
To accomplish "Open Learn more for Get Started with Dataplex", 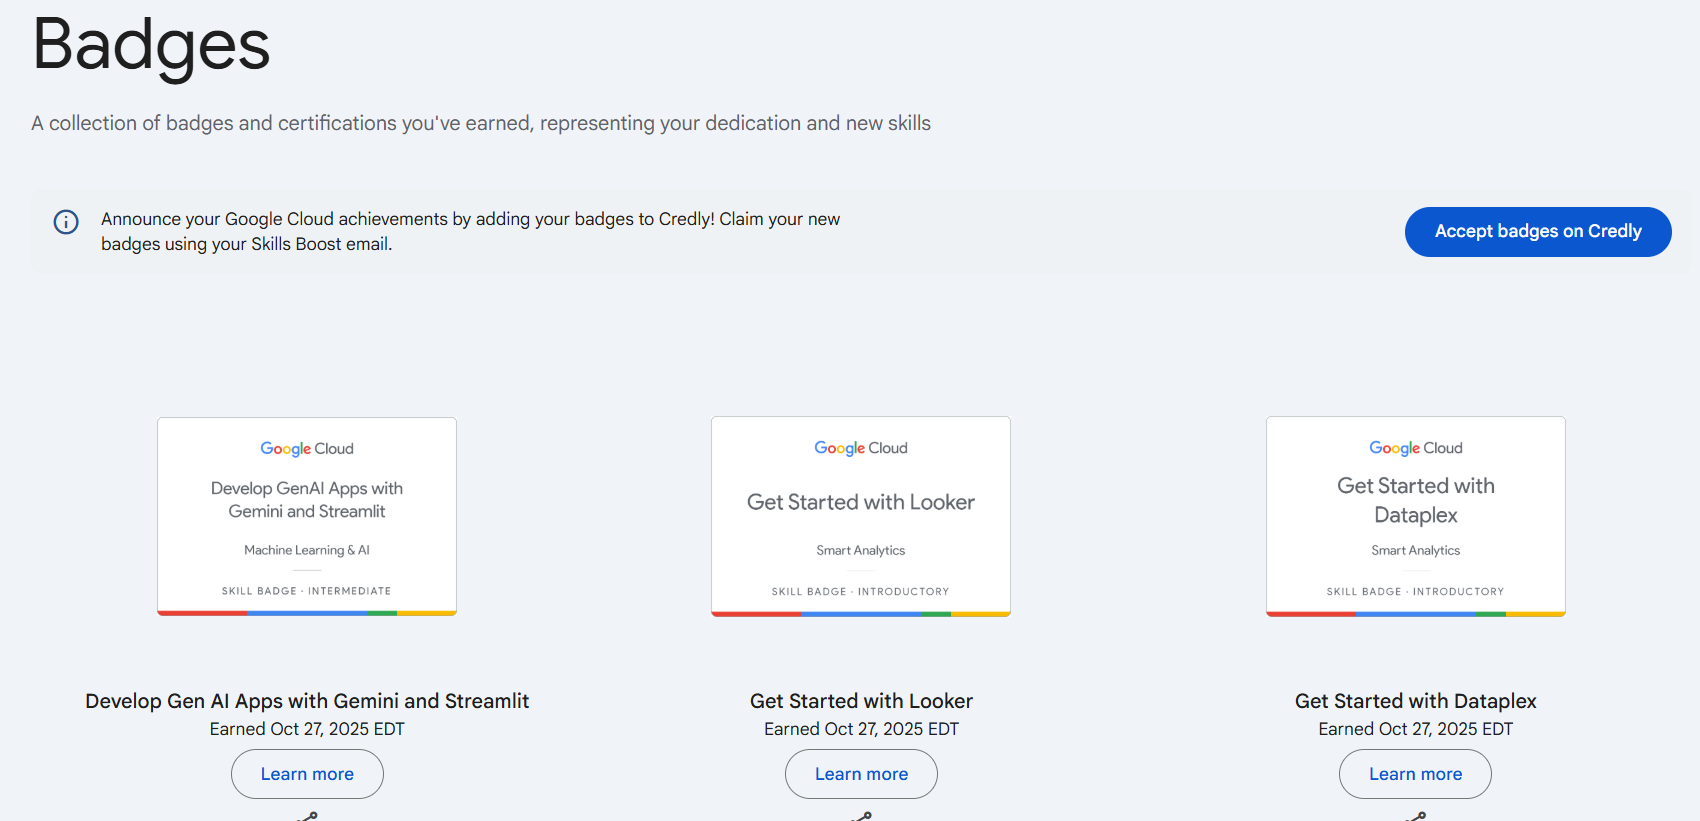I will pyautogui.click(x=1415, y=773).
